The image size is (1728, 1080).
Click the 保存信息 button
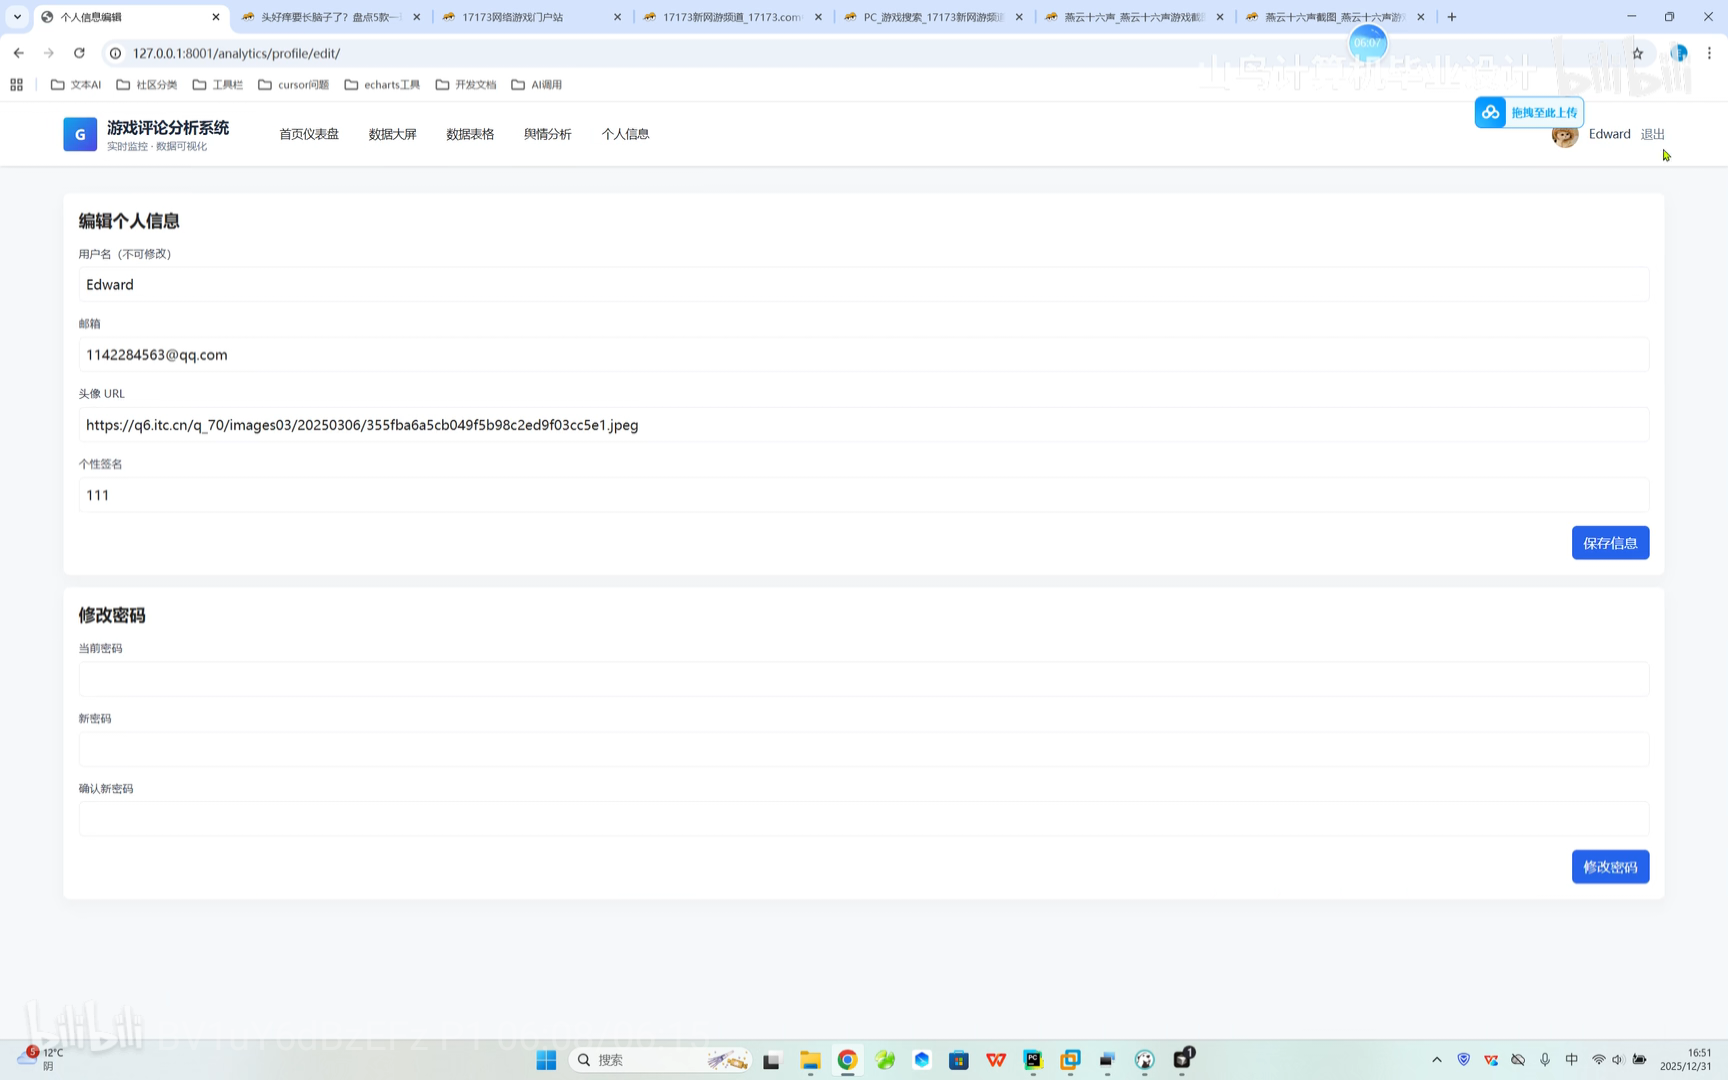pyautogui.click(x=1610, y=542)
